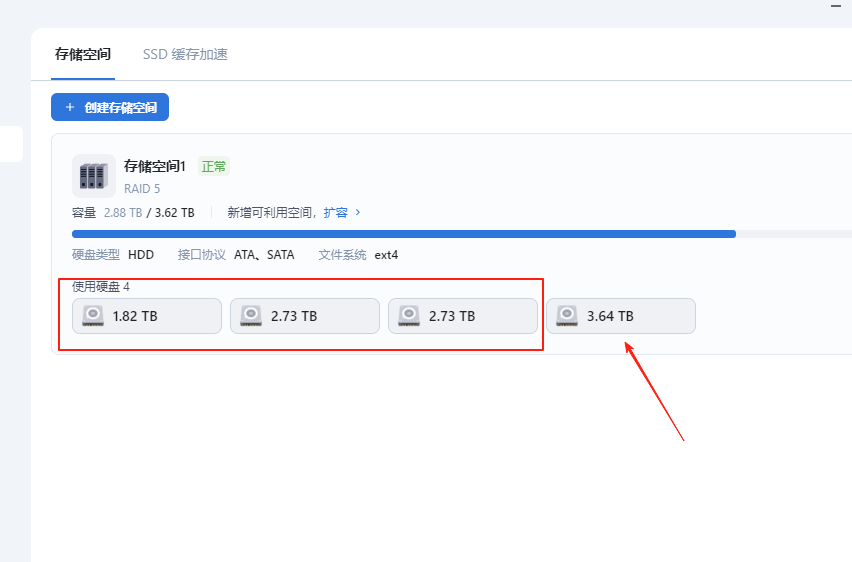Click the HDD disk type value
The width and height of the screenshot is (852, 562).
click(141, 255)
